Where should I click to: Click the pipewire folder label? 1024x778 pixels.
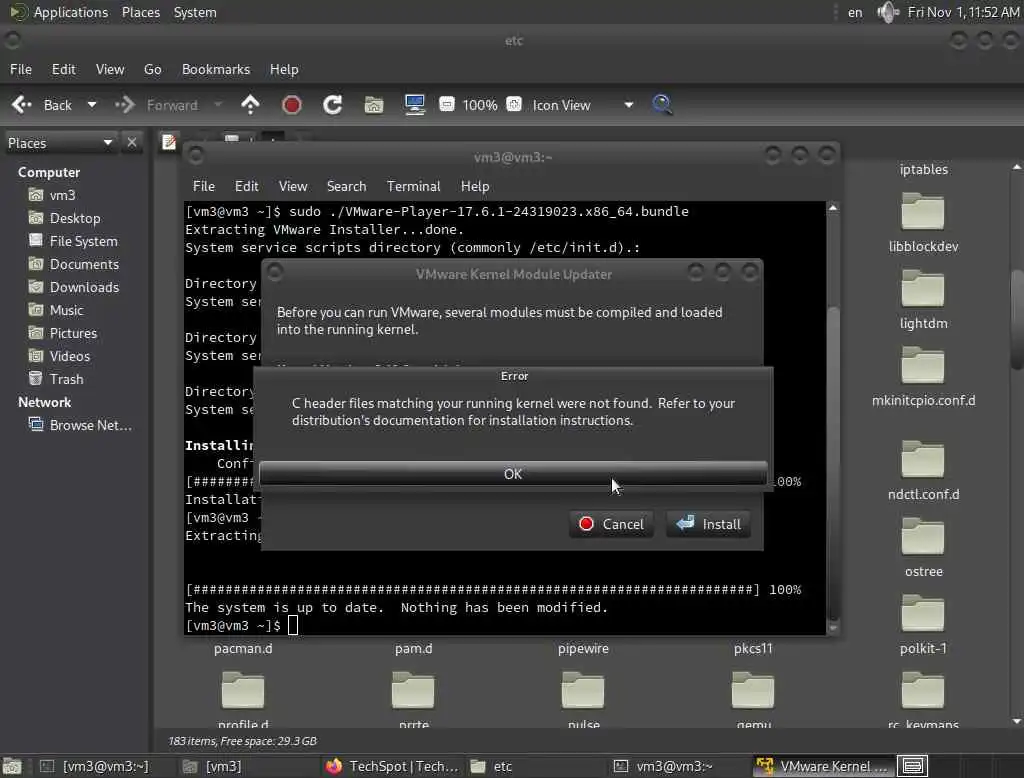coord(583,649)
